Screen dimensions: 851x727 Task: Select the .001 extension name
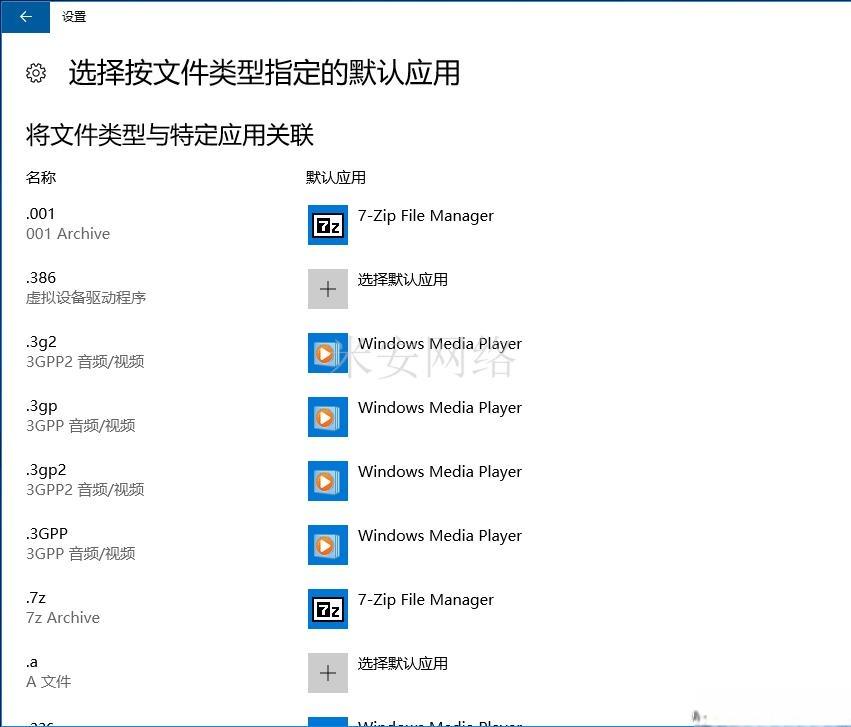[x=40, y=214]
